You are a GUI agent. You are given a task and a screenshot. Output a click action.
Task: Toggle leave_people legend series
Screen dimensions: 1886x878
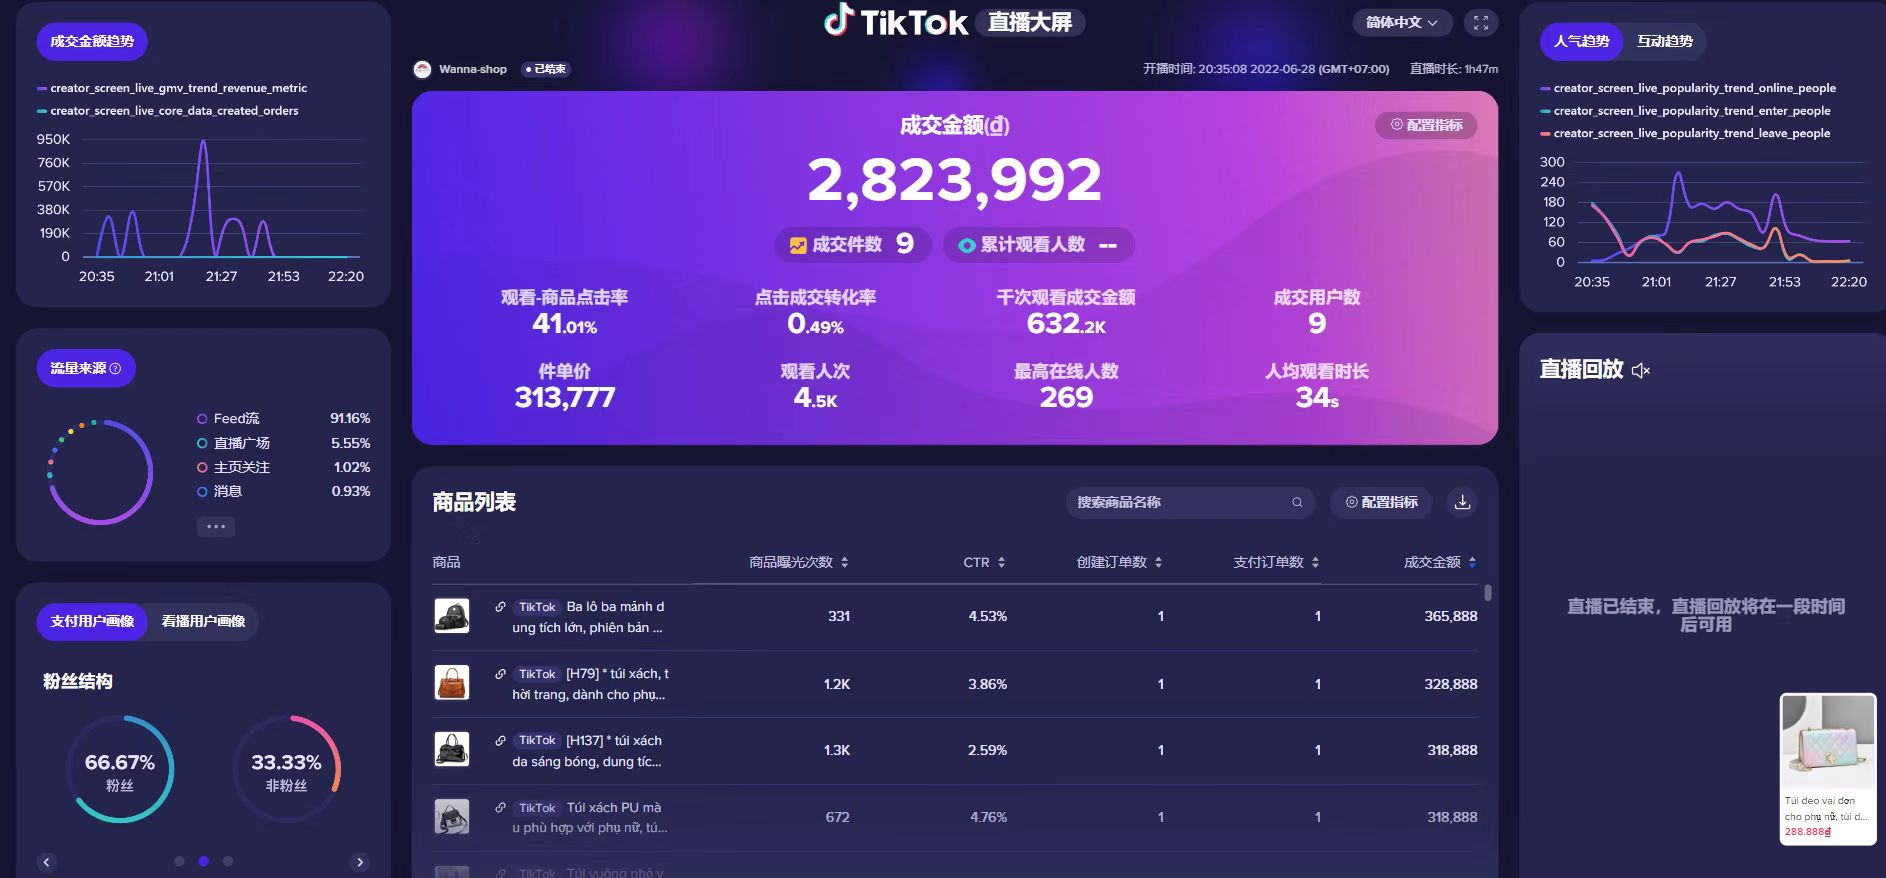click(x=1685, y=133)
